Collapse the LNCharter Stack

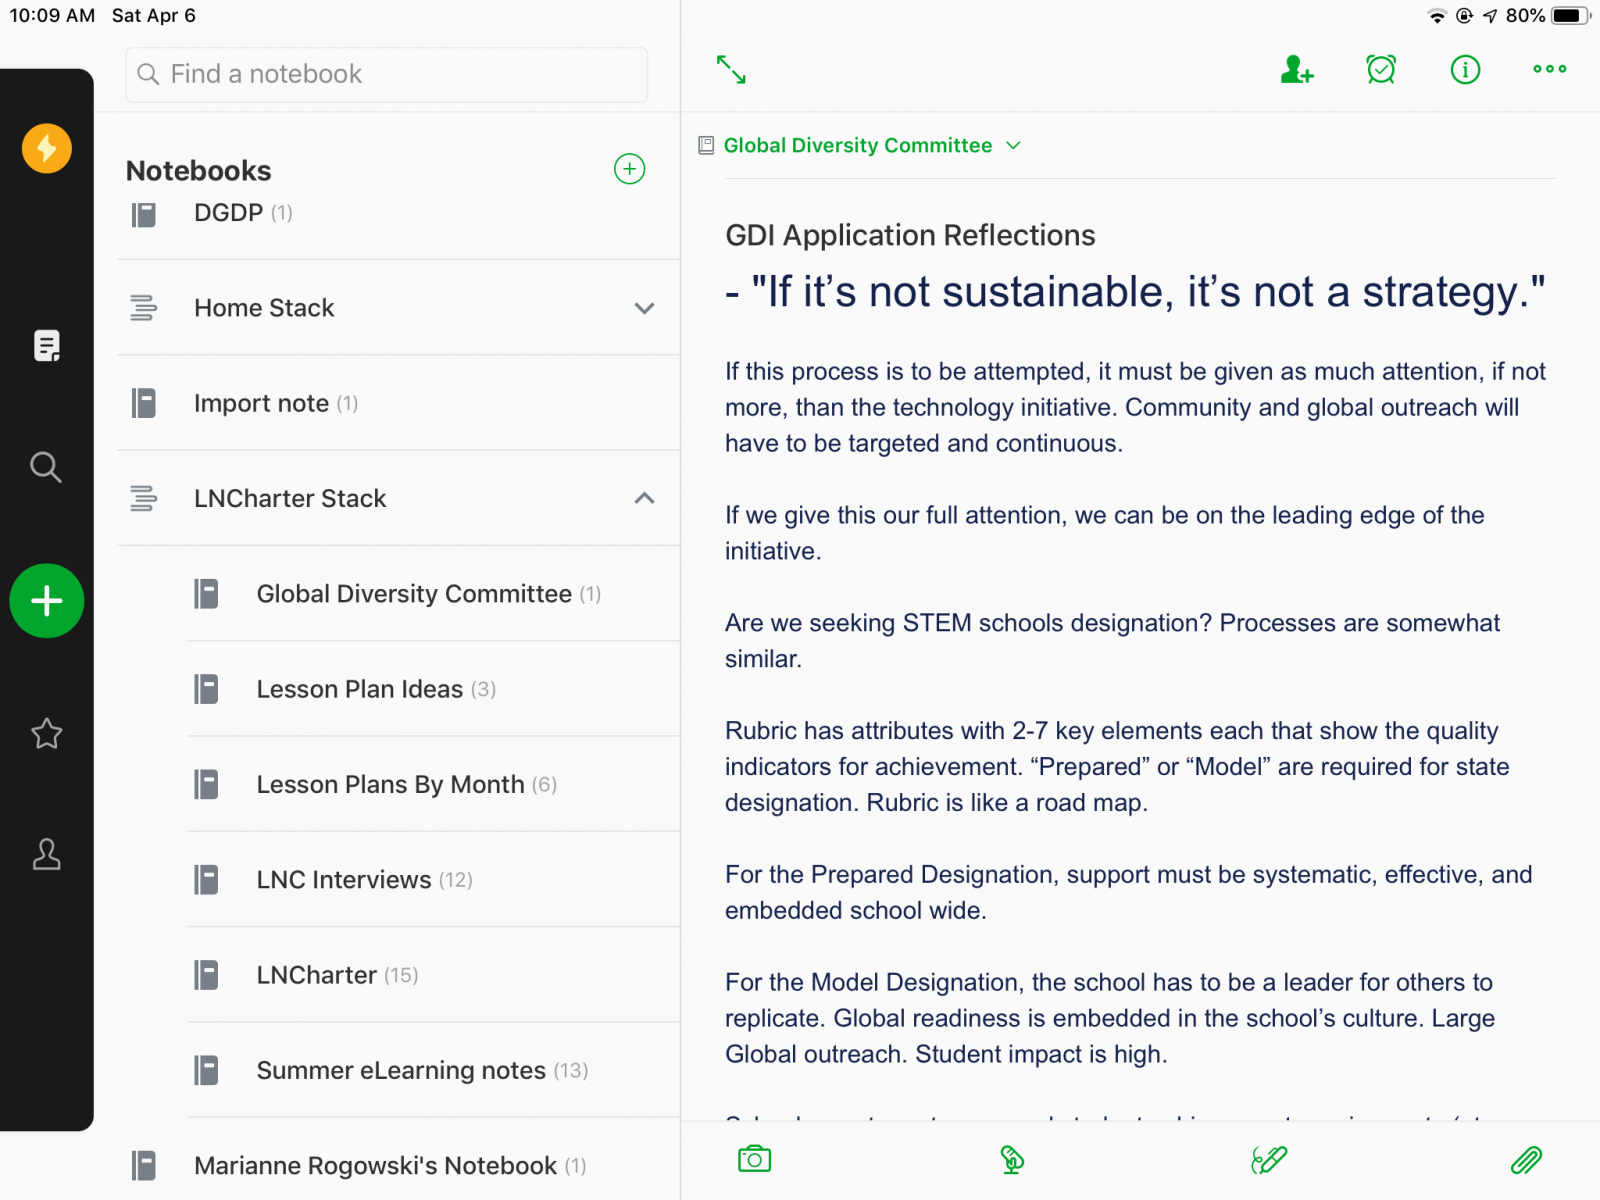(x=644, y=498)
